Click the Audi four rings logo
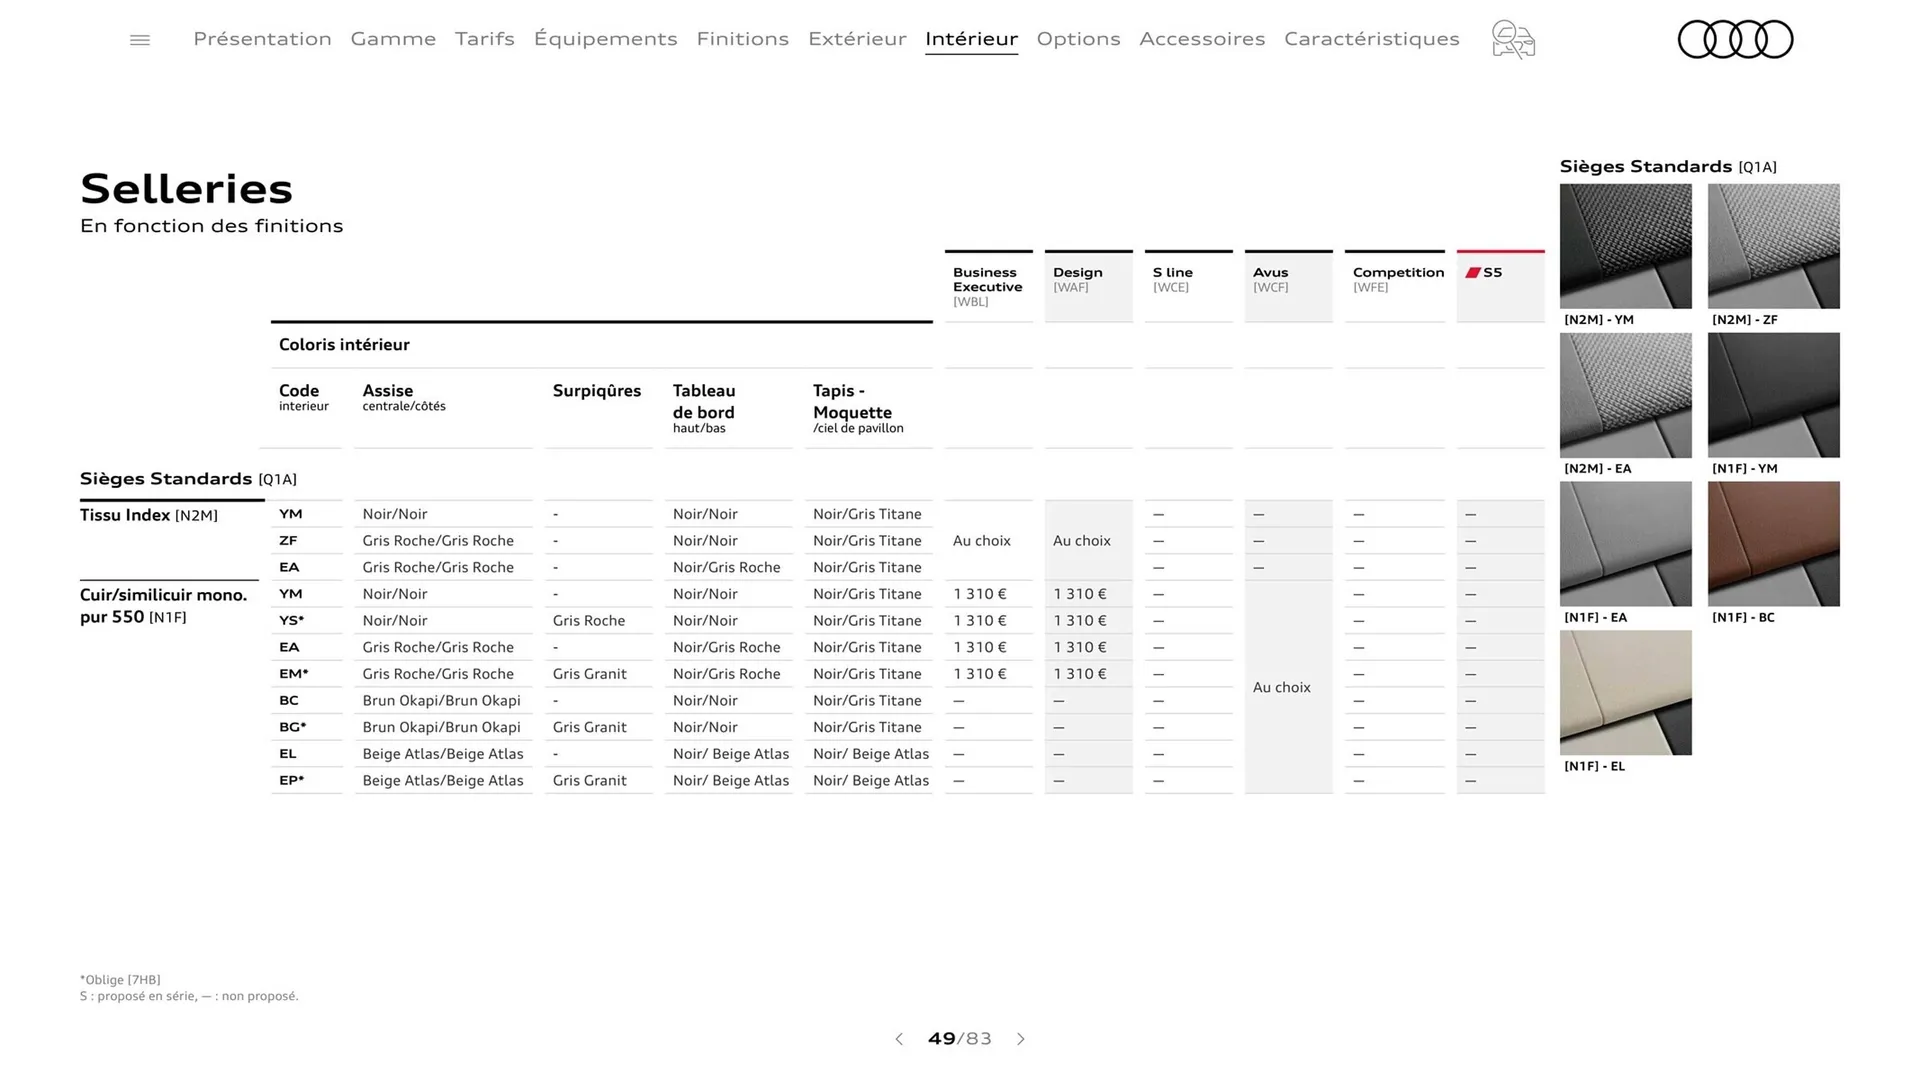Image resolution: width=1920 pixels, height=1080 pixels. coord(1735,40)
